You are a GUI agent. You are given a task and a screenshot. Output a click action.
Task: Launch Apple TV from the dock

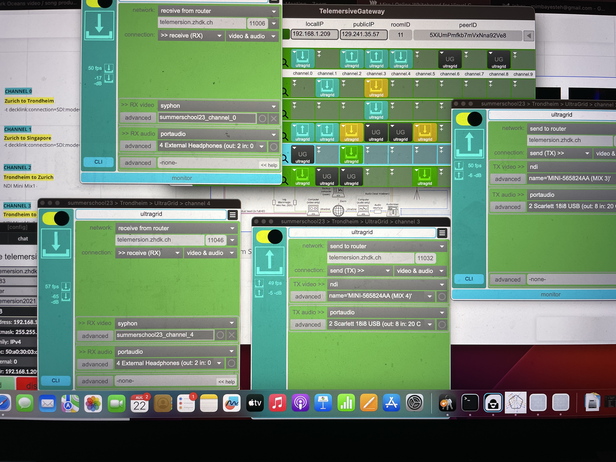pos(254,402)
